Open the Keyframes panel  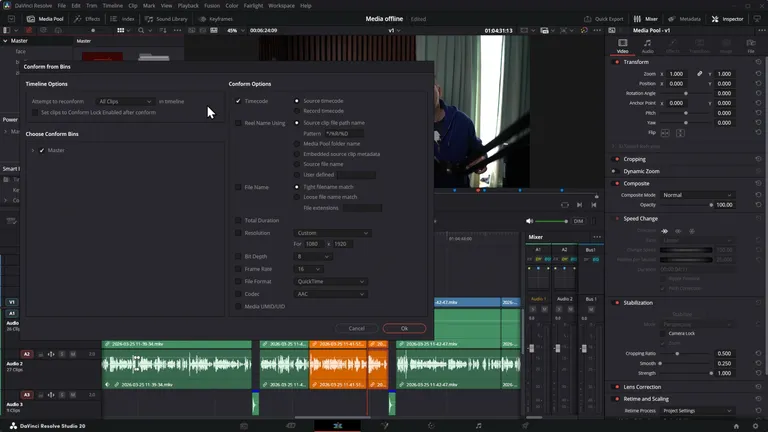click(x=216, y=19)
